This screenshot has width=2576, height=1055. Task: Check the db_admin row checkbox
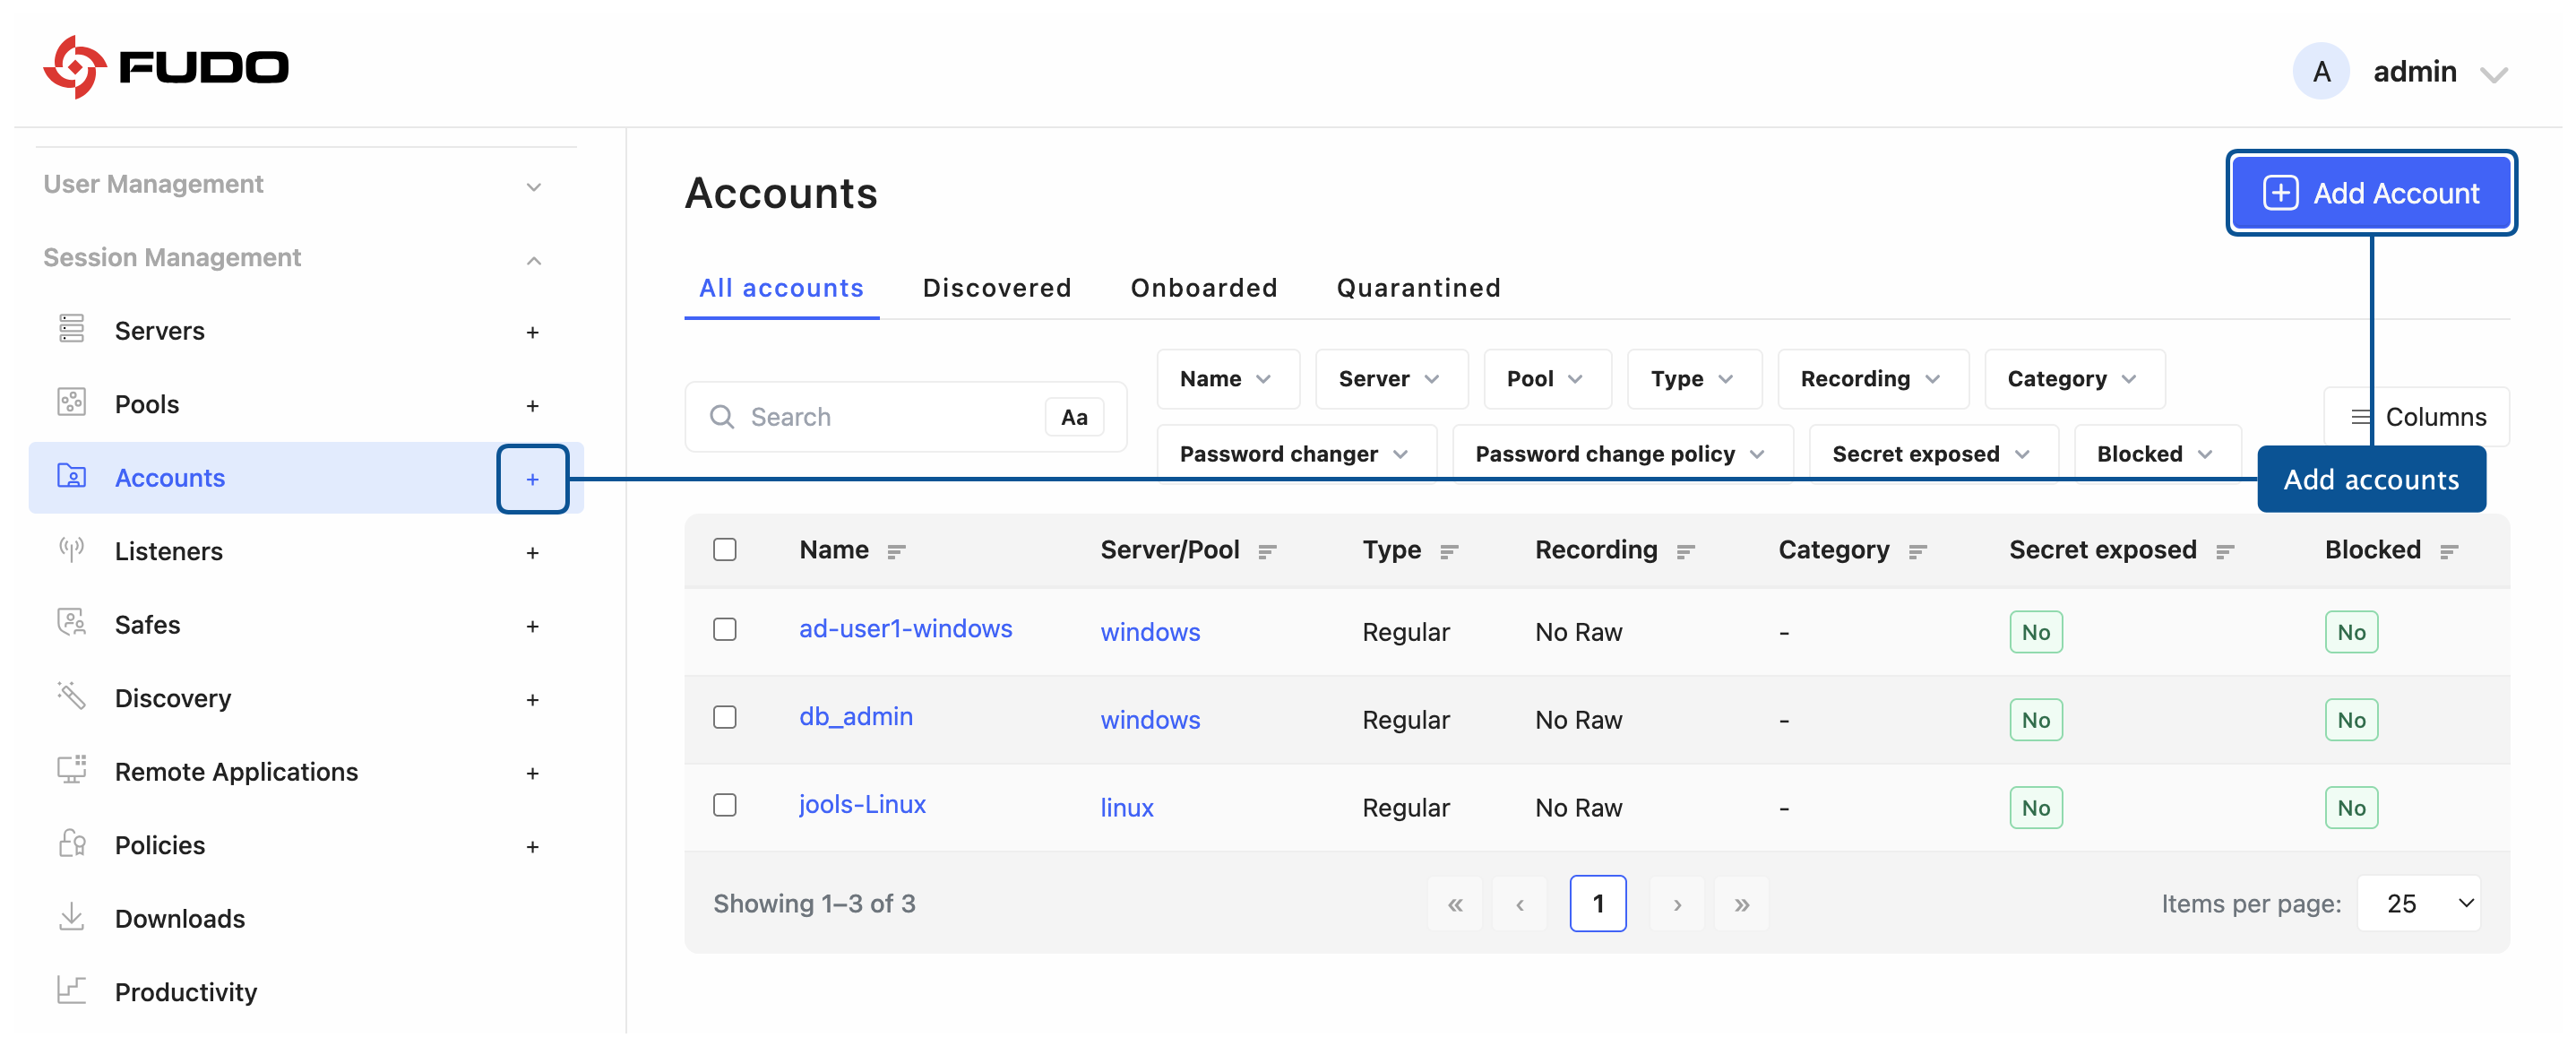coord(724,717)
